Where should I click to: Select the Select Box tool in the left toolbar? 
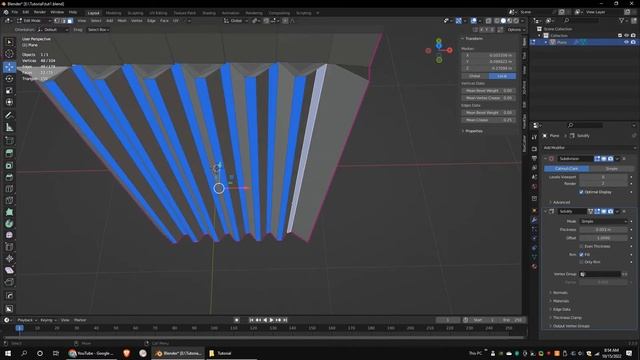tap(9, 42)
